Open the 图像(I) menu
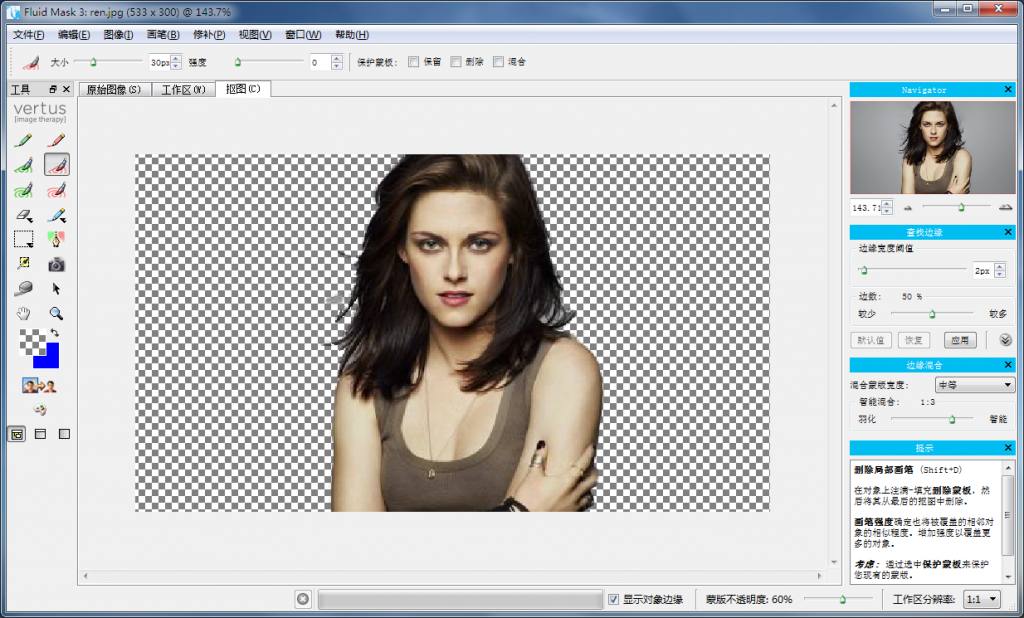This screenshot has width=1024, height=618. pos(118,35)
